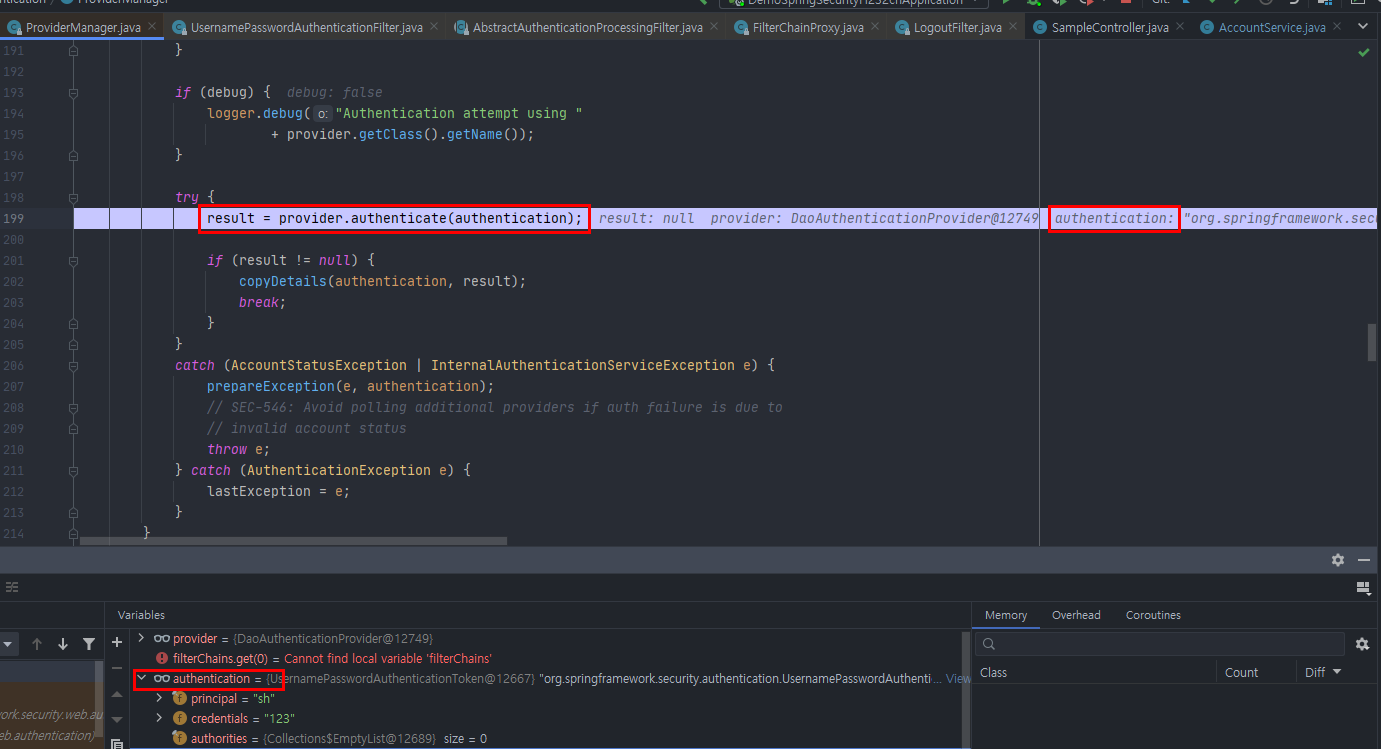Open AccountService.java tab
Viewport: 1381px width, 749px height.
[1272, 27]
